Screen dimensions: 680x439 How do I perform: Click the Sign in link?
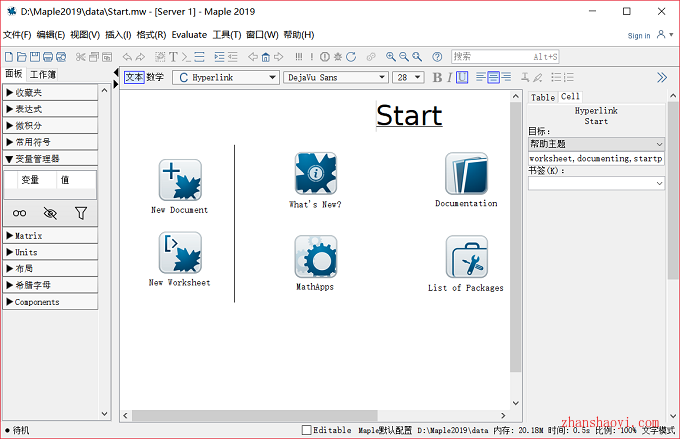639,36
